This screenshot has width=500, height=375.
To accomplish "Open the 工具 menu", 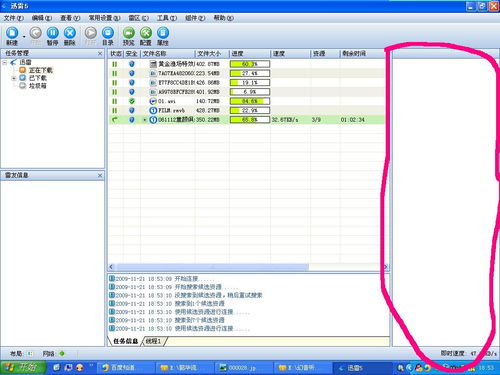I will pos(167,18).
